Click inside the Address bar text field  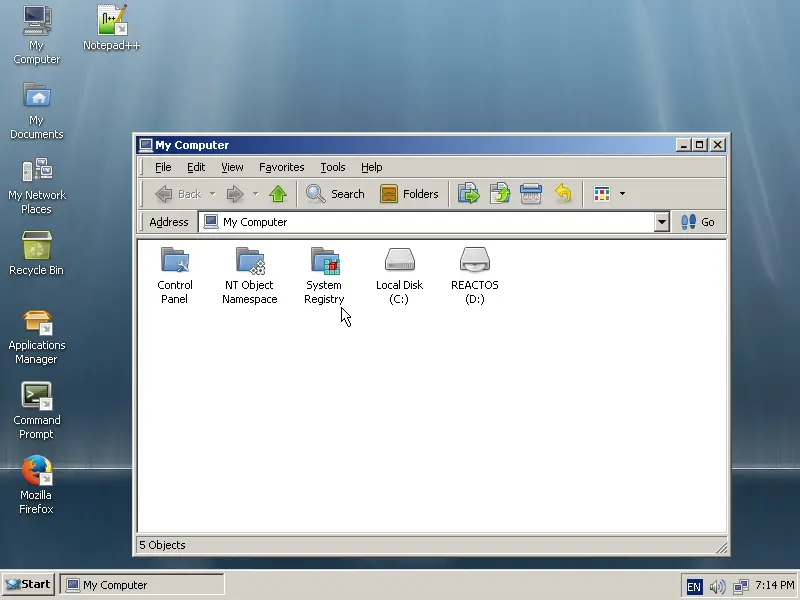[430, 222]
